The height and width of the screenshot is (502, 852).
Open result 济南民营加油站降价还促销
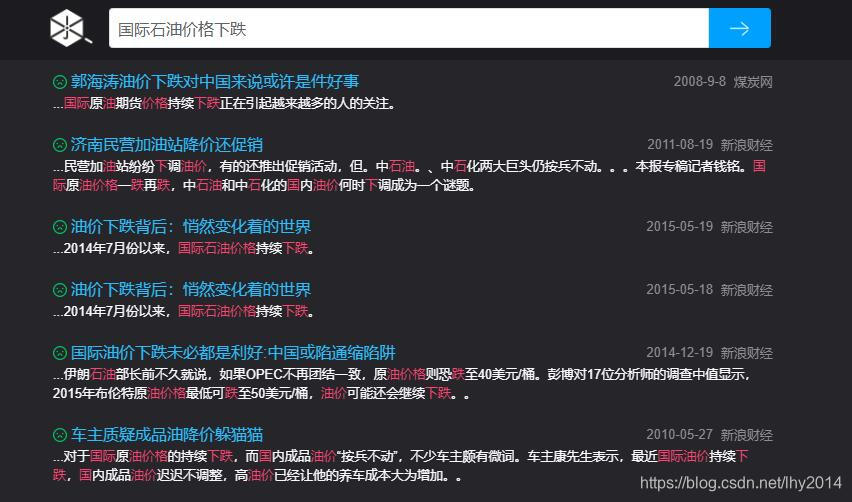[x=167, y=145]
